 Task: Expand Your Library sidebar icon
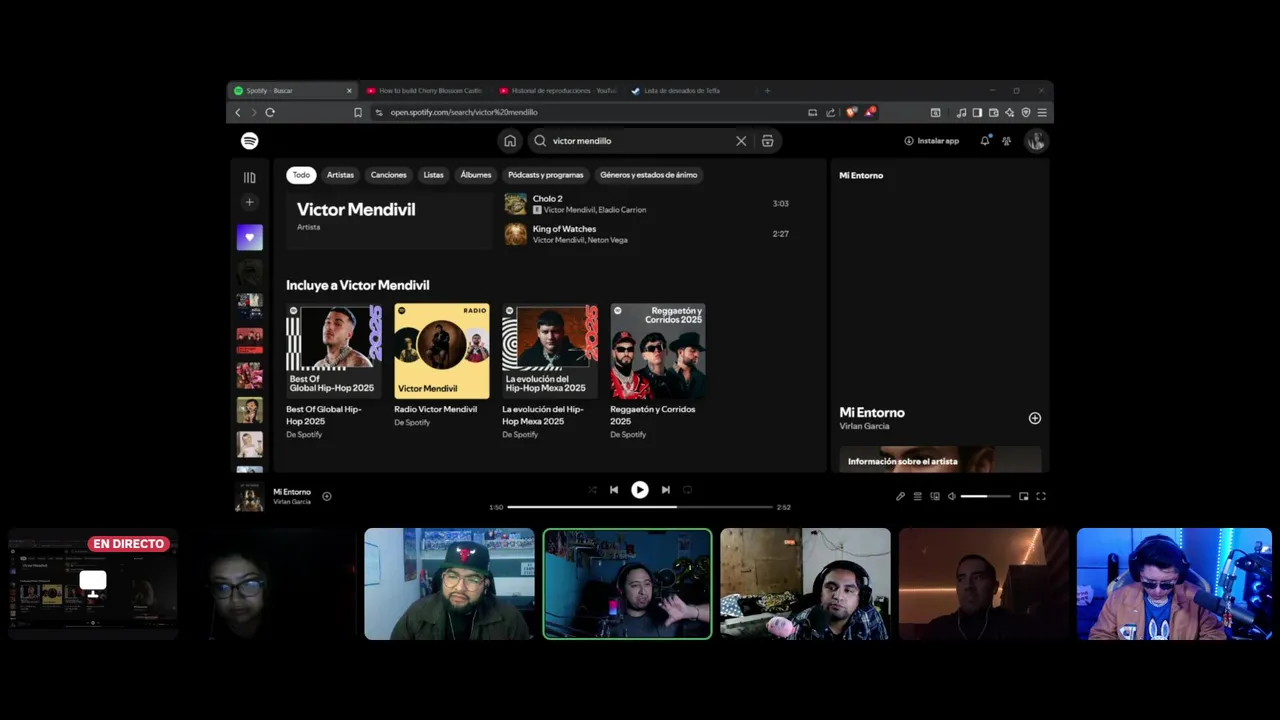[250, 177]
